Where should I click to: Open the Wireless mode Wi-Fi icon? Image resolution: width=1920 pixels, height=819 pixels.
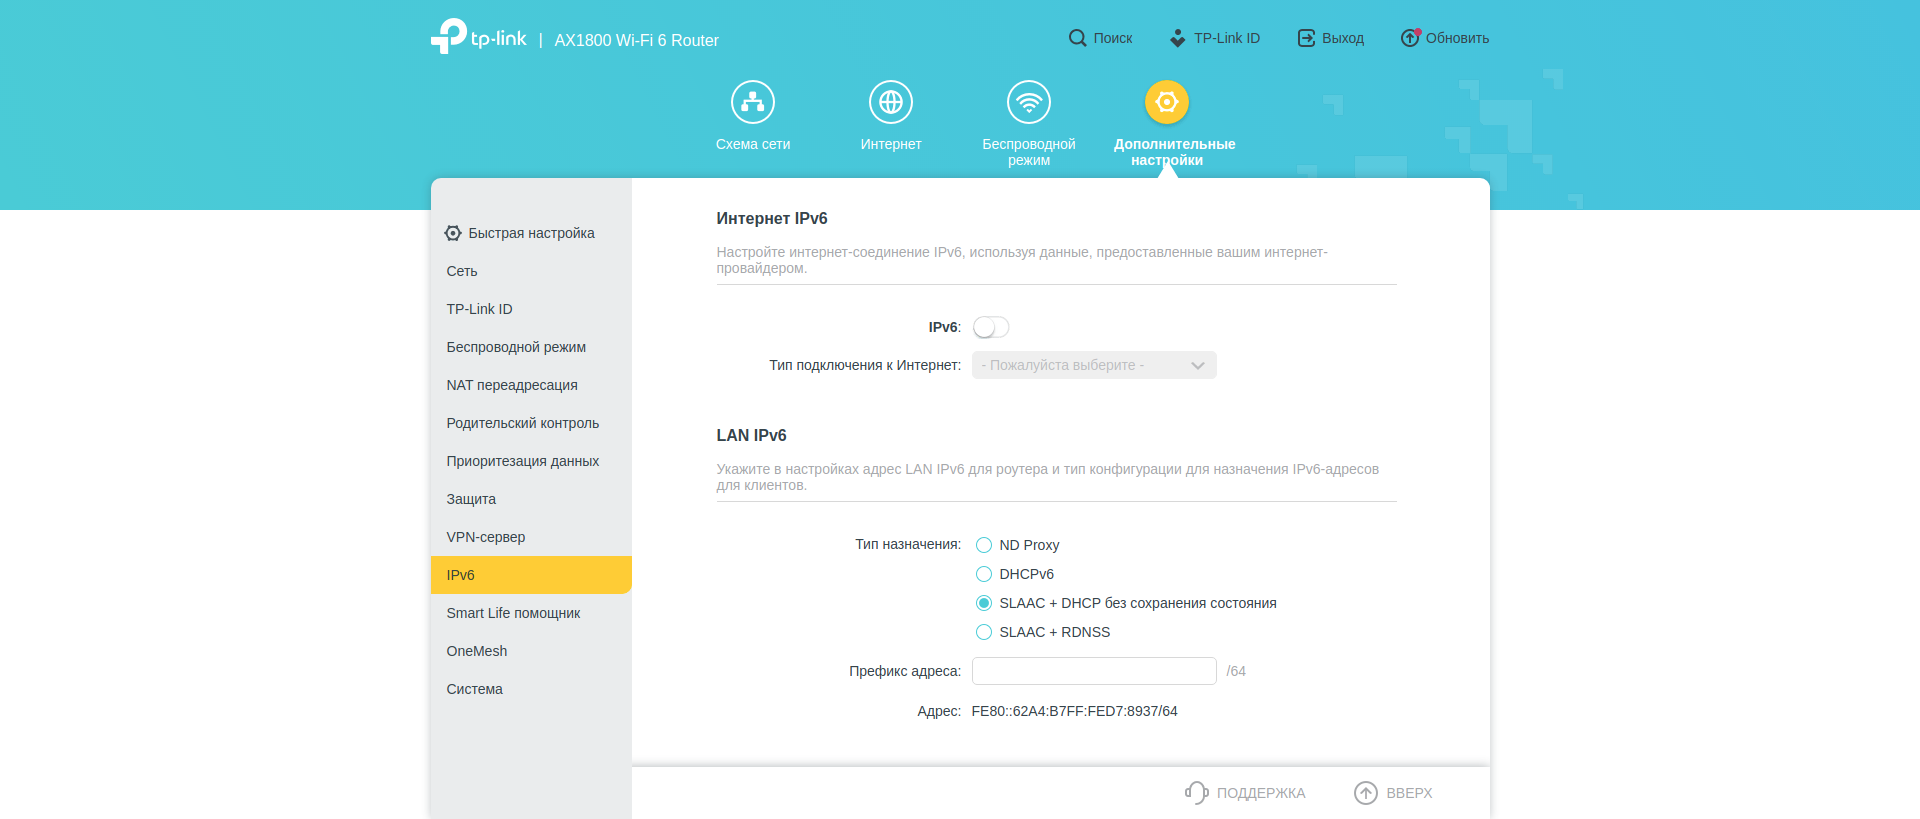(1028, 102)
